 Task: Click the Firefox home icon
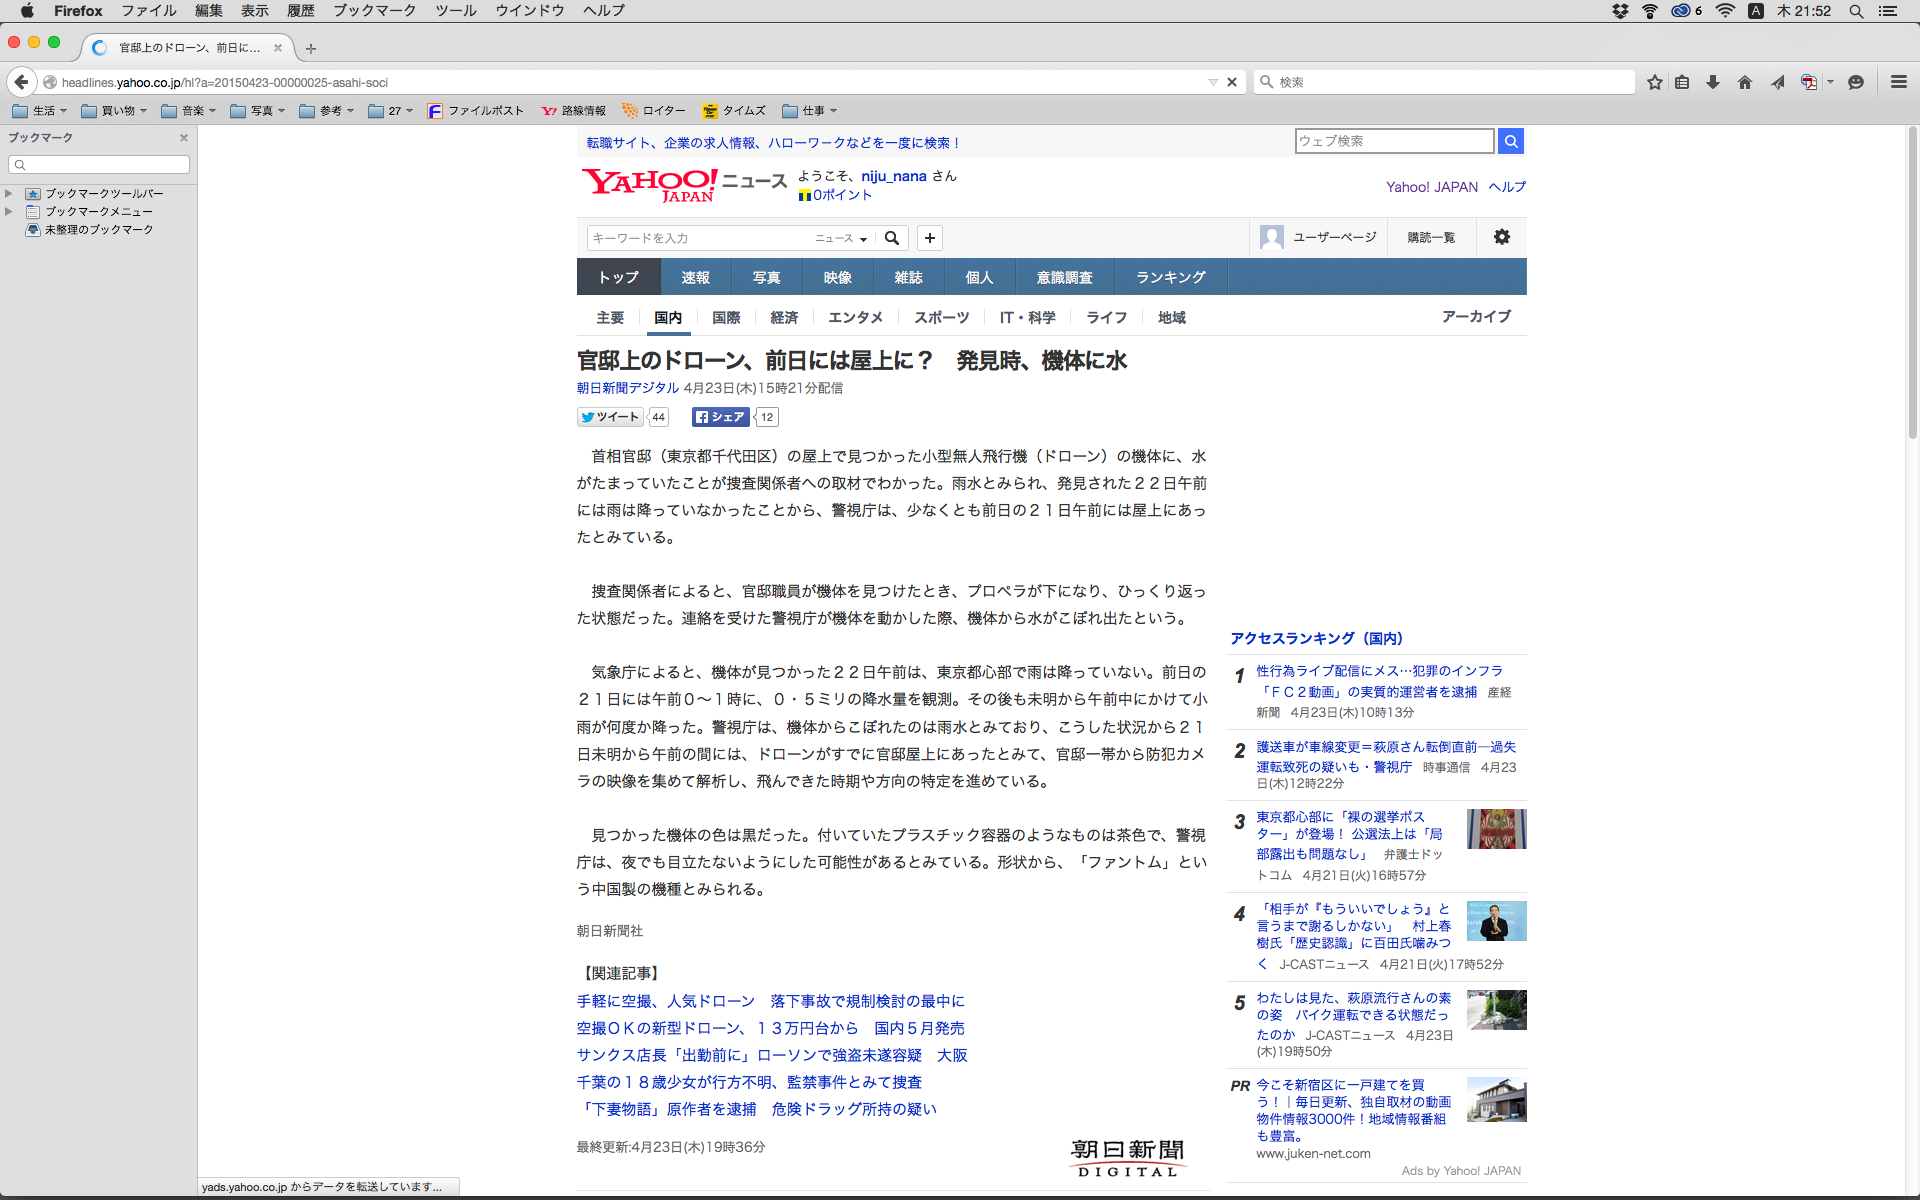pos(1745,82)
